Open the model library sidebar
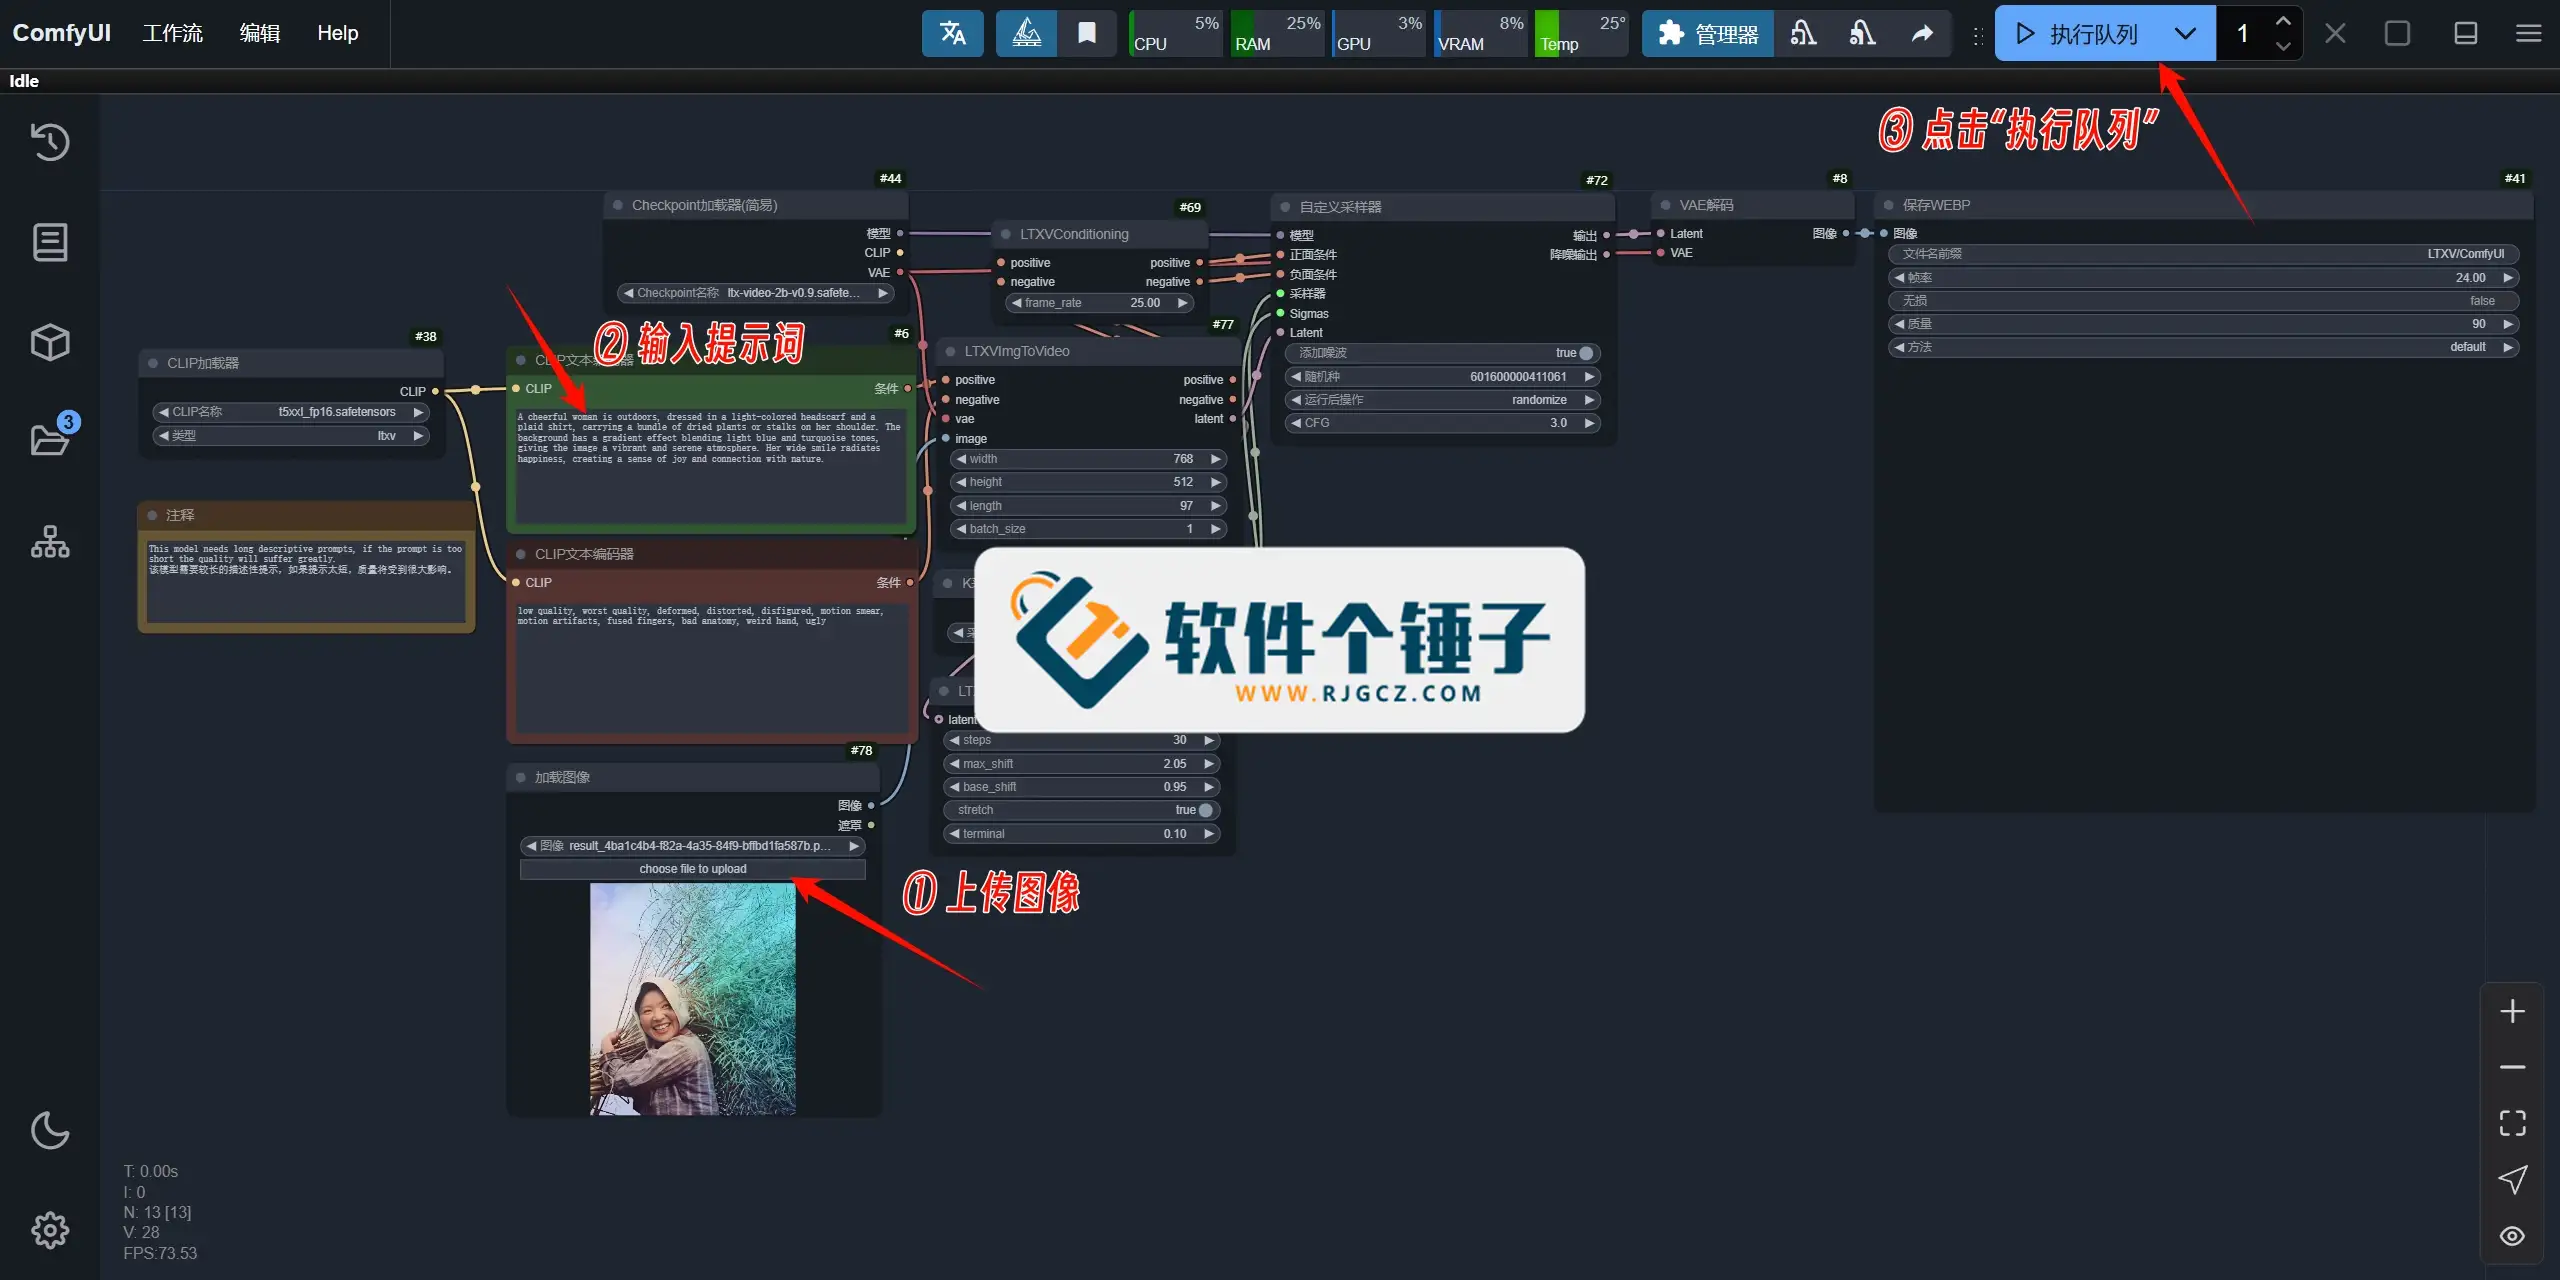Screen dimensions: 2560x1280 coord(49,342)
